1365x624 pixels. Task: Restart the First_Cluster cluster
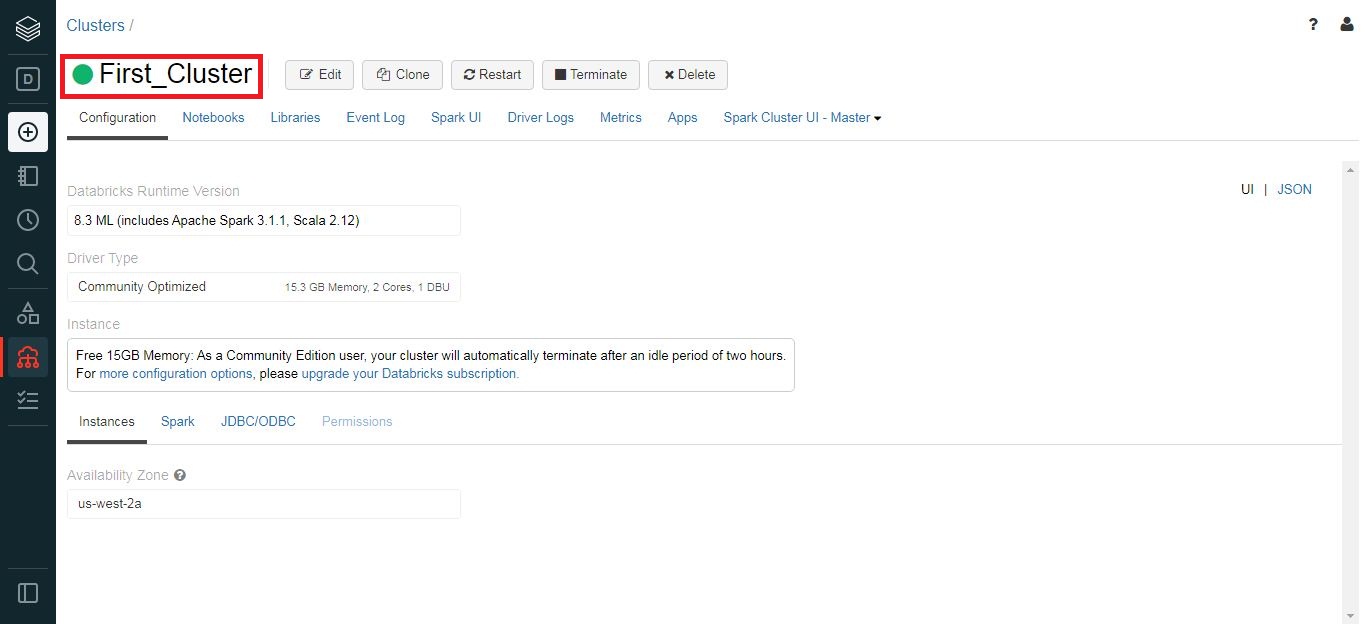coord(492,74)
